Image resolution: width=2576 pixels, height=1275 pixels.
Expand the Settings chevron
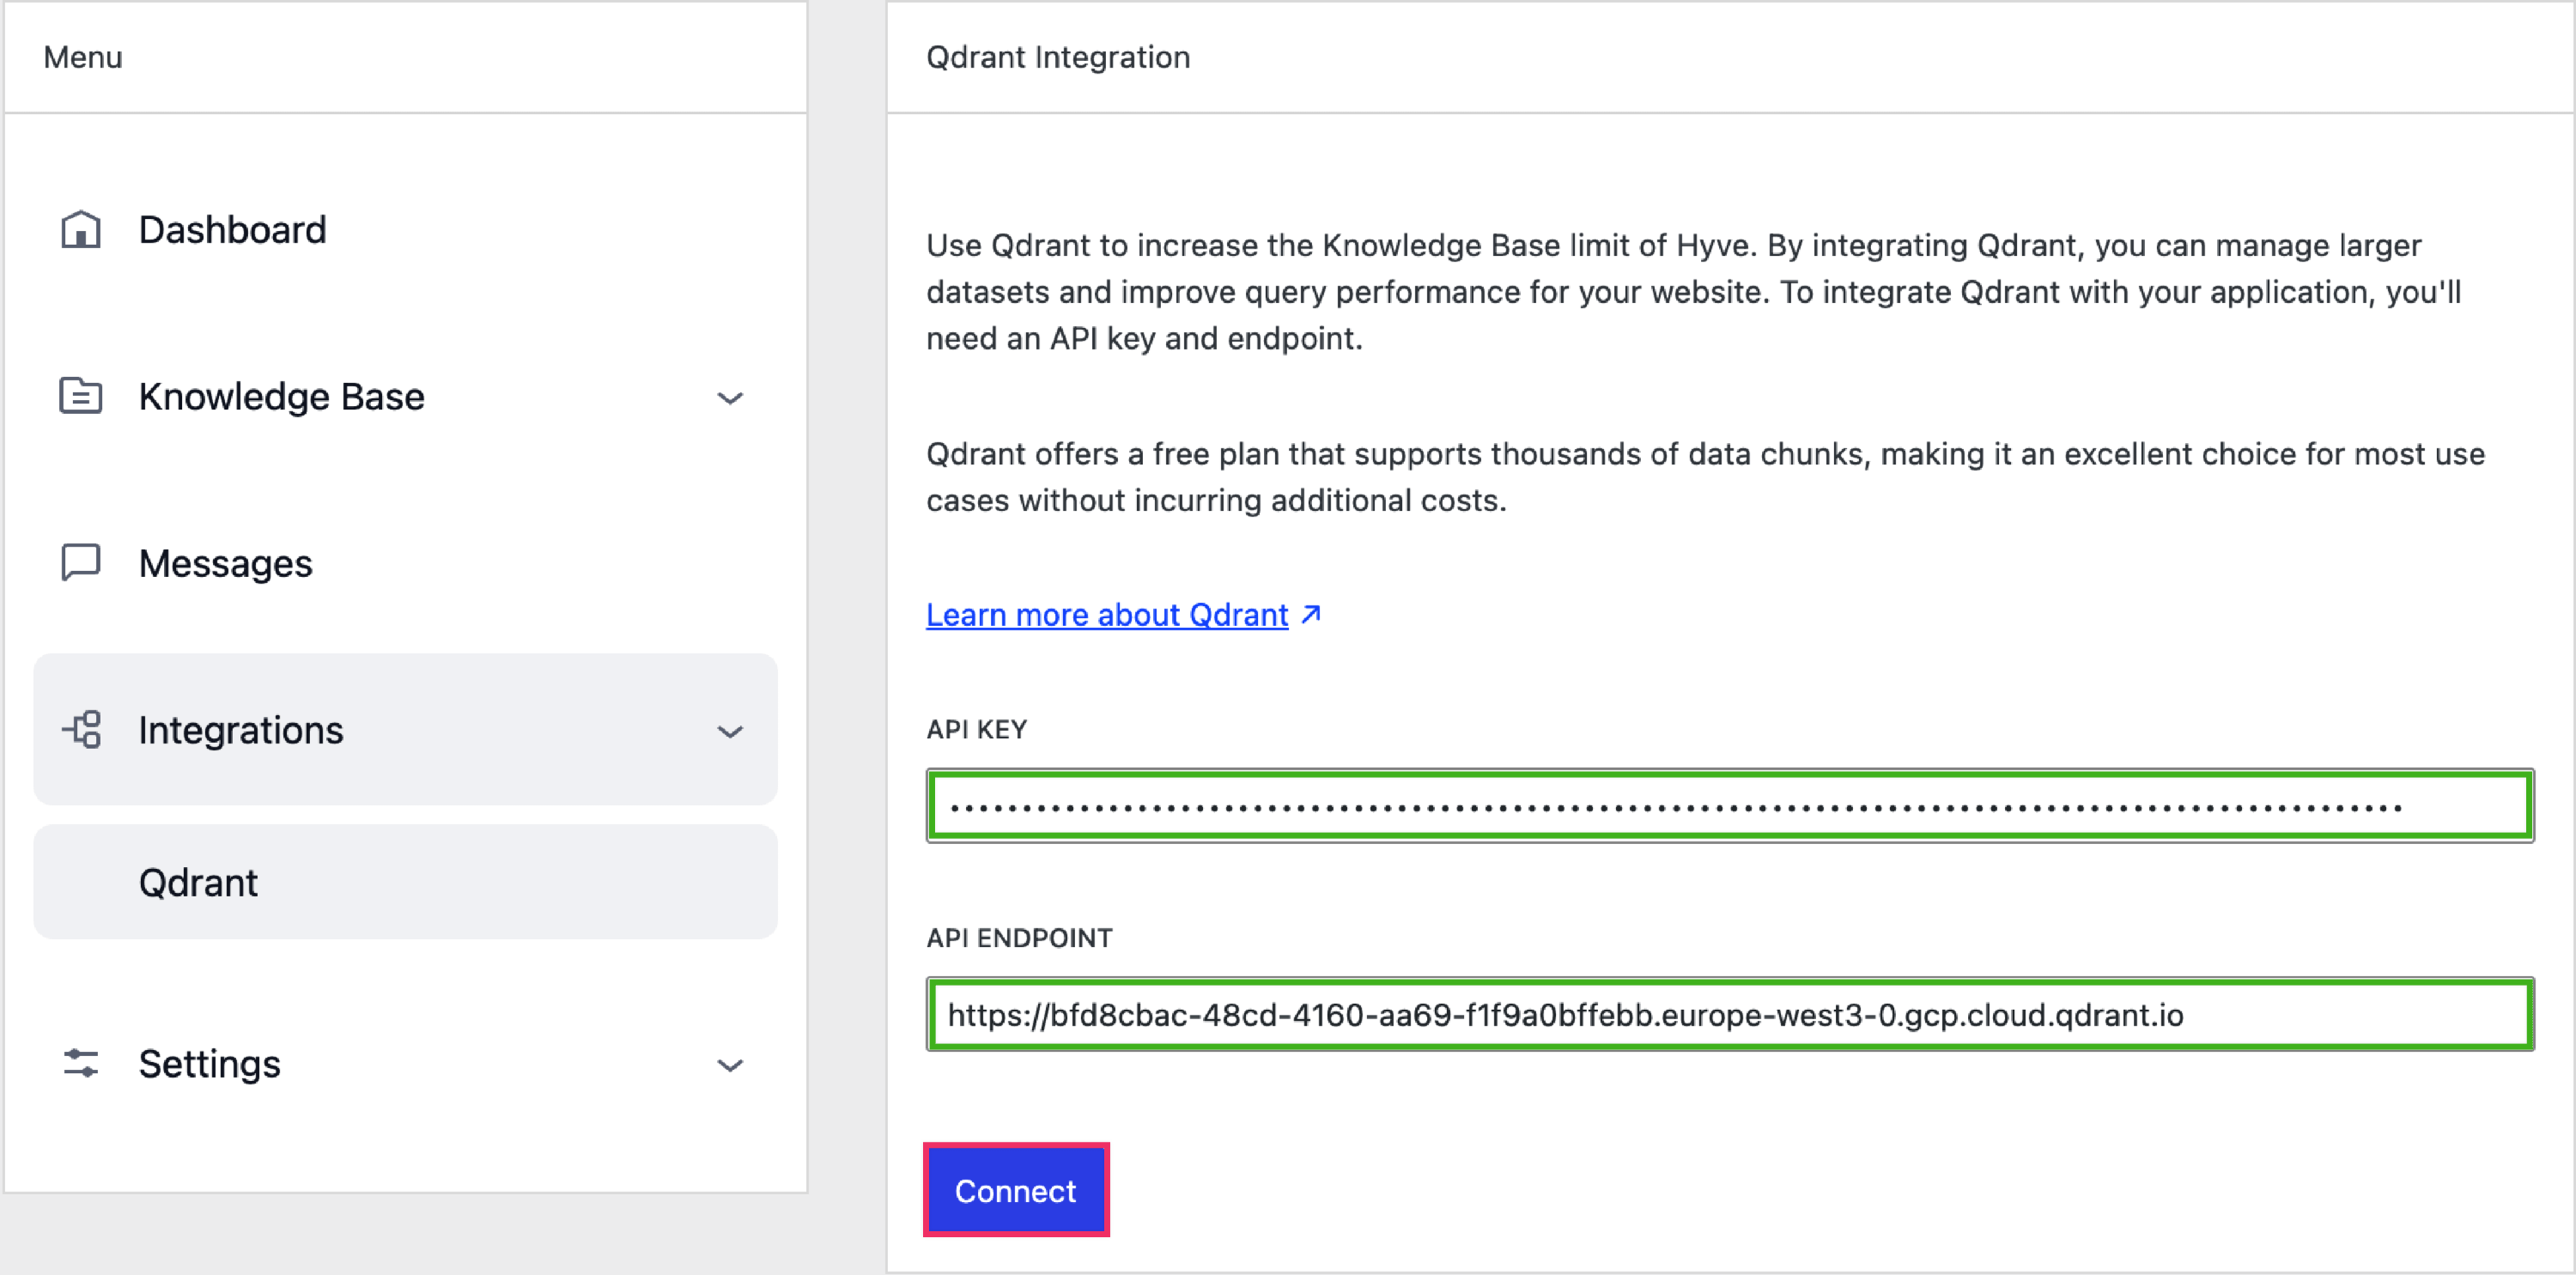(730, 1066)
